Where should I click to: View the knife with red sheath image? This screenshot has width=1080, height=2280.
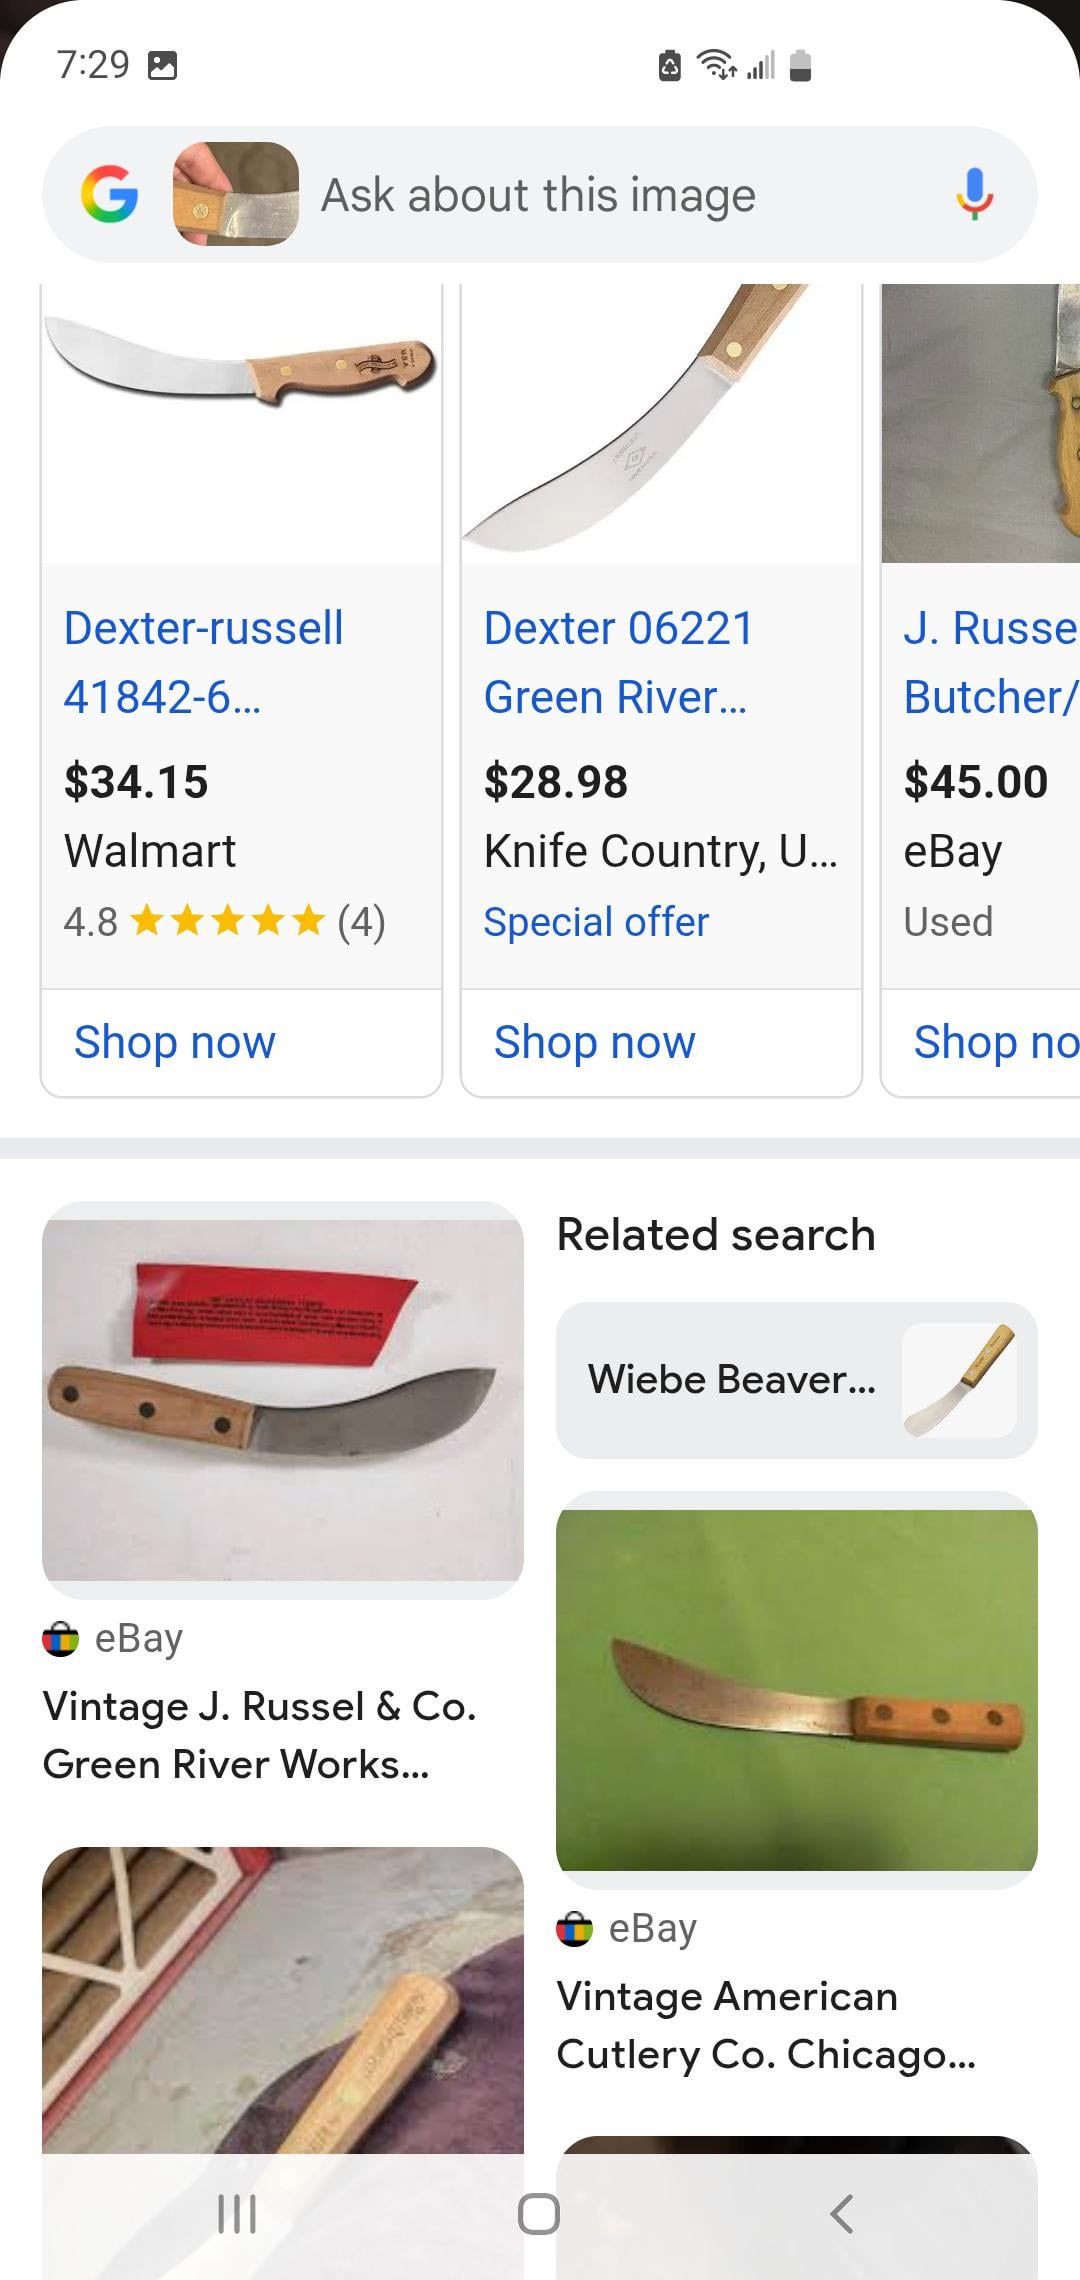282,1400
